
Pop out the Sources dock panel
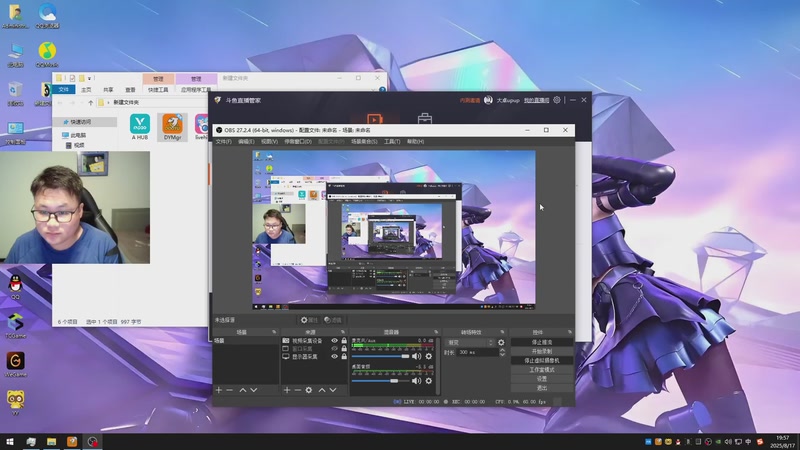pyautogui.click(x=343, y=332)
